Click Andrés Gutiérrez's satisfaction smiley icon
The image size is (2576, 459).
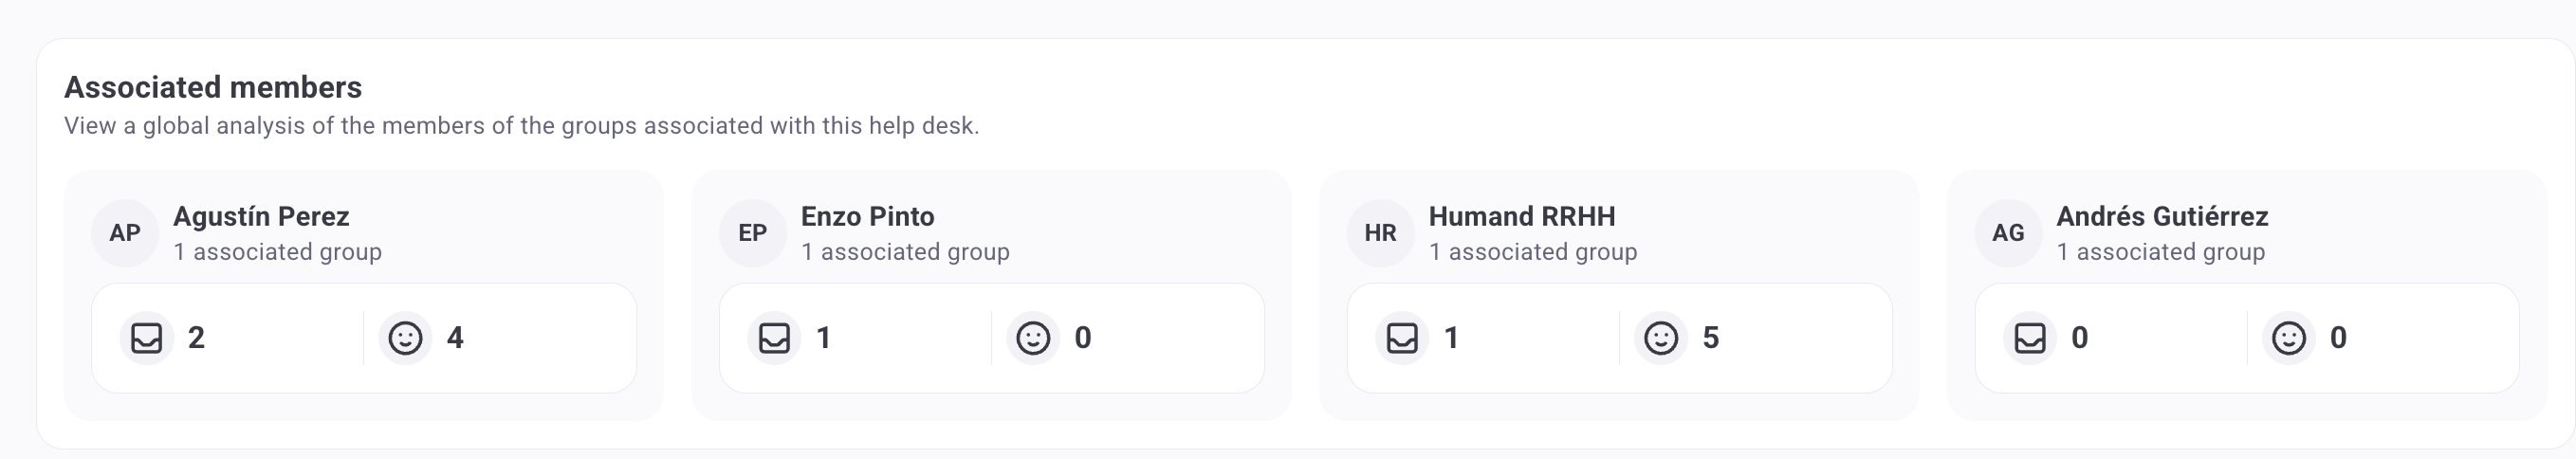(2289, 338)
